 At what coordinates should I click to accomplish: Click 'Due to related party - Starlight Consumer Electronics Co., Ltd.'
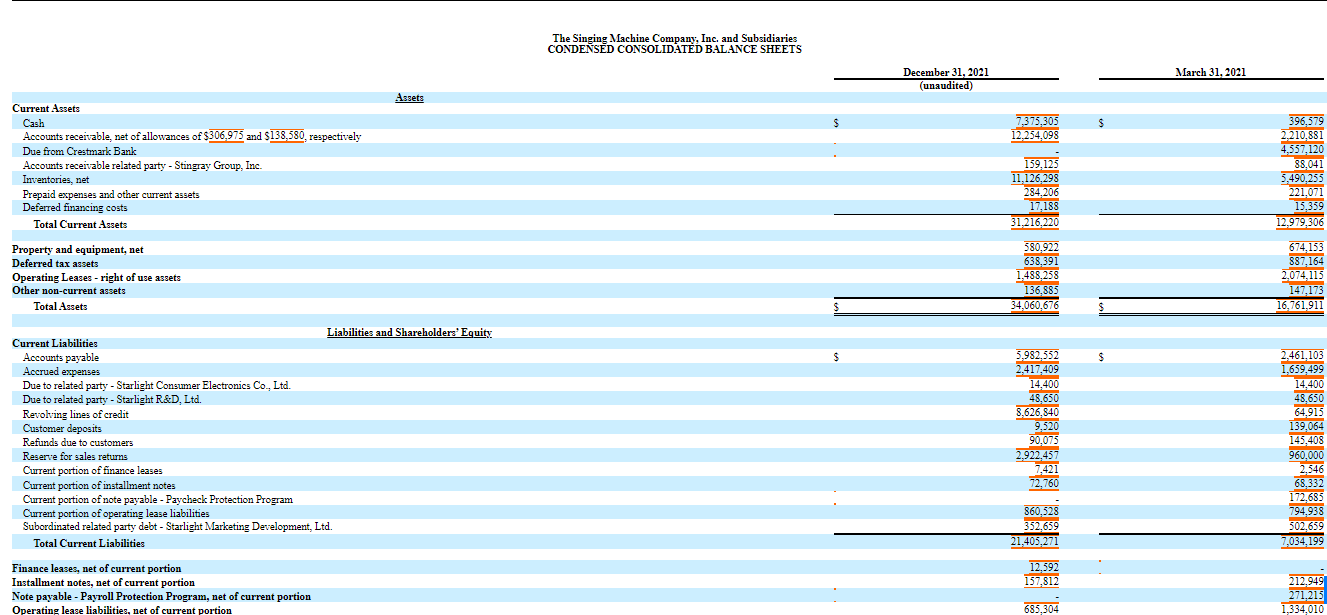tap(157, 385)
